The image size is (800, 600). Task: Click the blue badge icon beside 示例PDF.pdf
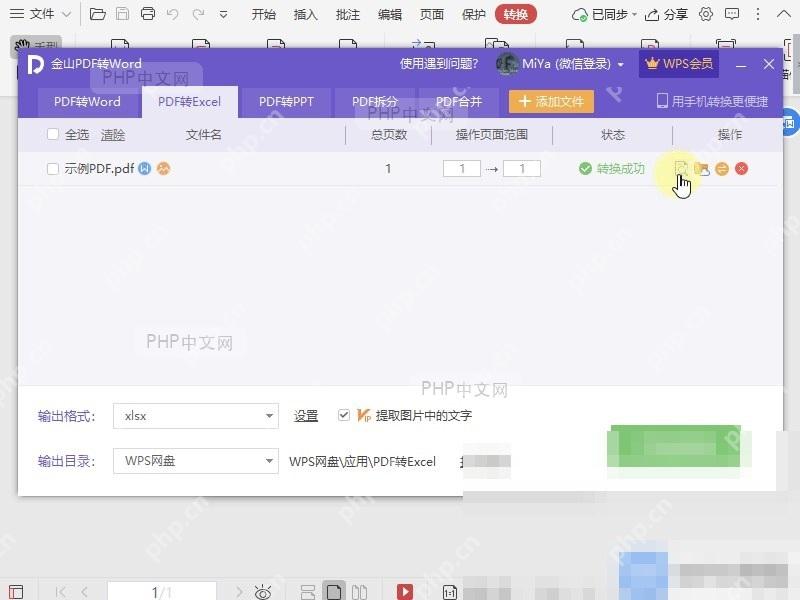pos(145,168)
